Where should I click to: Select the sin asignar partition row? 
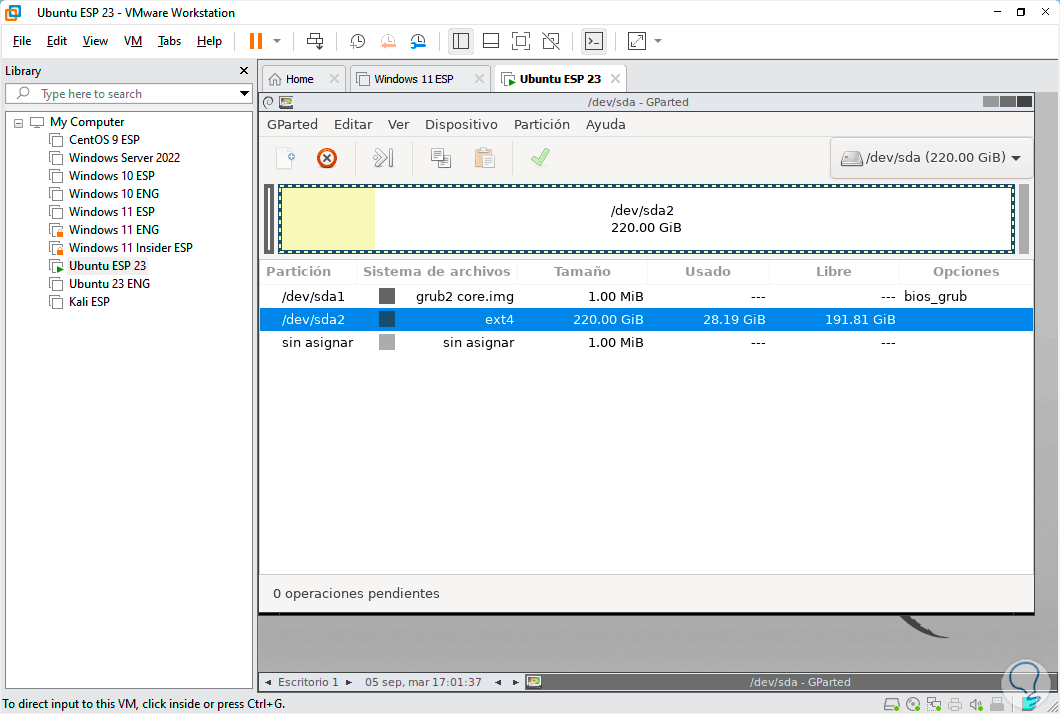[x=646, y=343]
